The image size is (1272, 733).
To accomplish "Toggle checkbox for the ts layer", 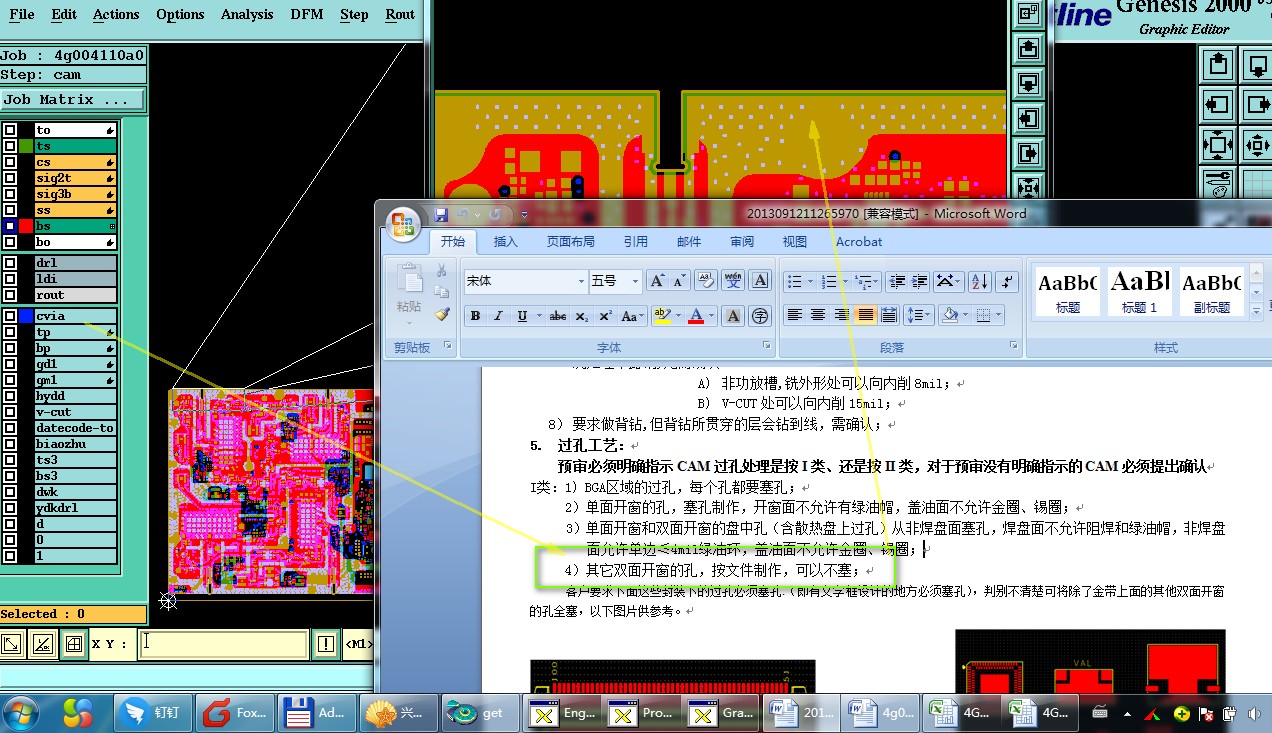I will pos(9,146).
